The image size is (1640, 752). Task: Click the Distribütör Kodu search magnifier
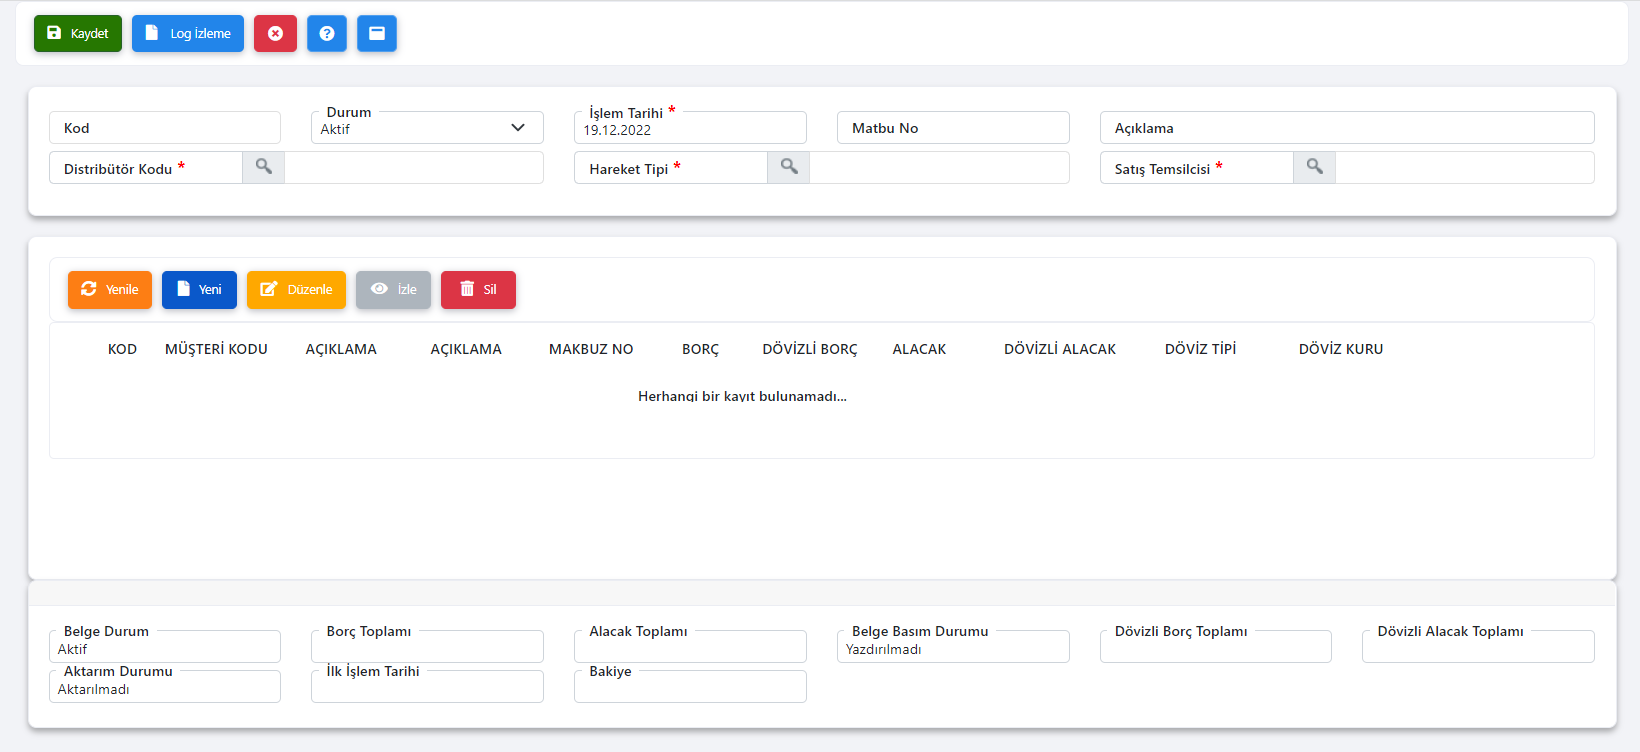[x=263, y=167]
